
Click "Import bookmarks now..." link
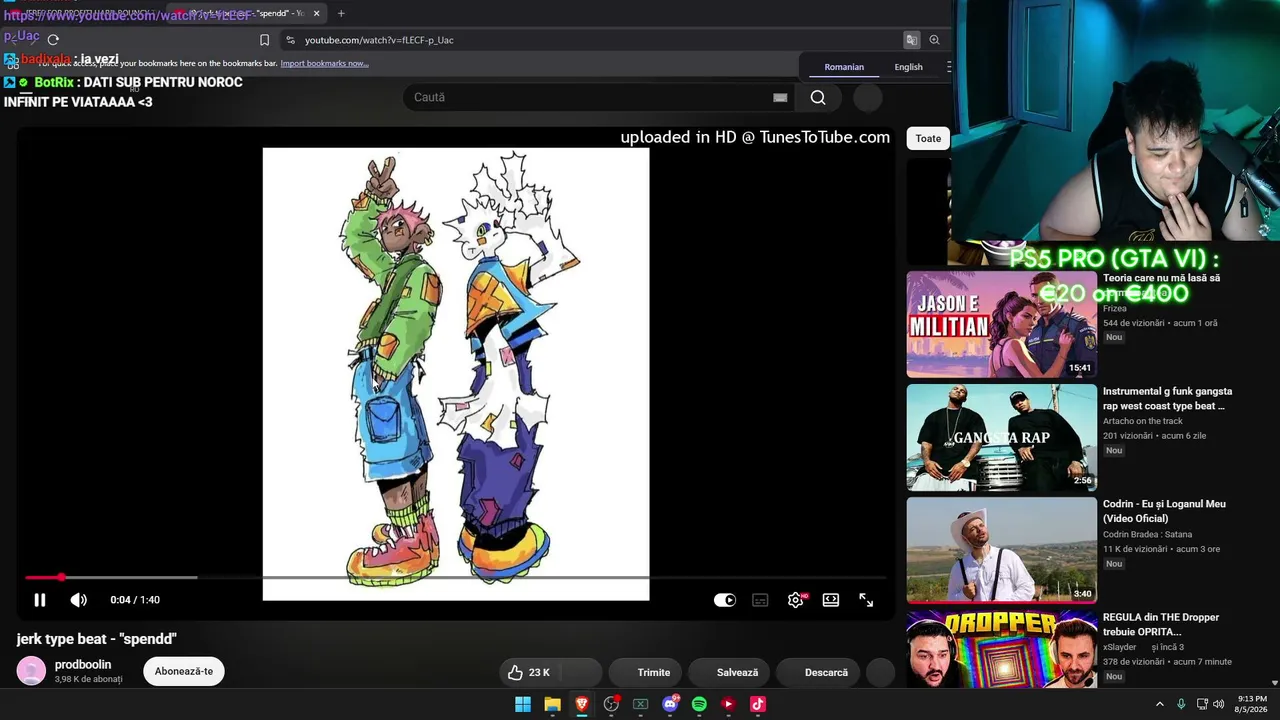point(324,63)
